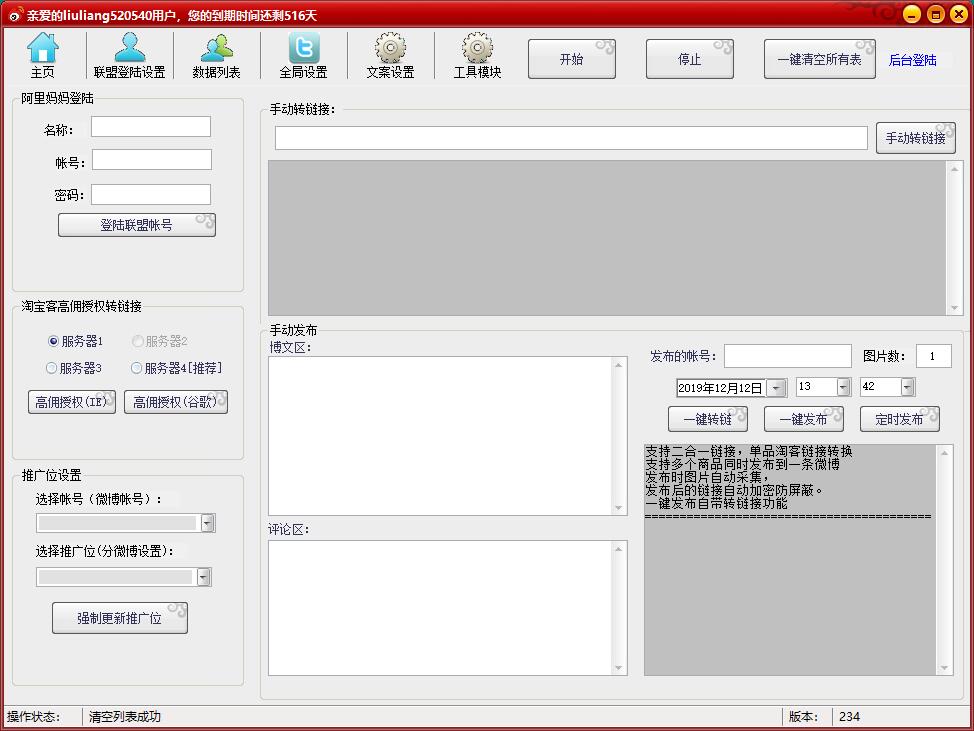Click version number 234 in status bar
974x731 pixels.
coord(849,717)
